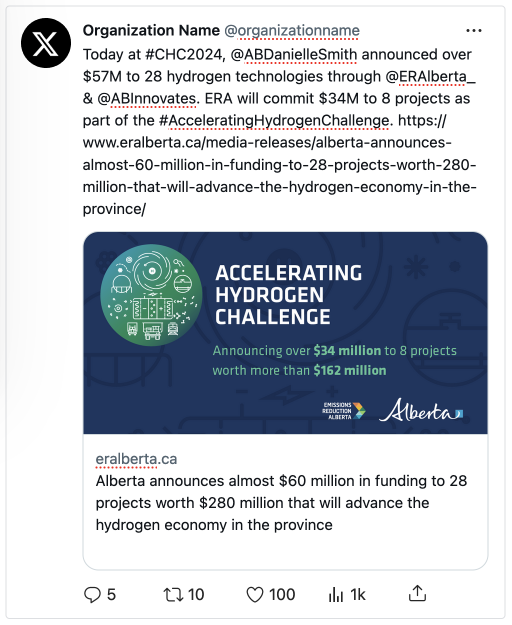Open the @ABDanielleSmith mention
Image resolution: width=512 pixels, height=625 pixels.
pos(294,55)
